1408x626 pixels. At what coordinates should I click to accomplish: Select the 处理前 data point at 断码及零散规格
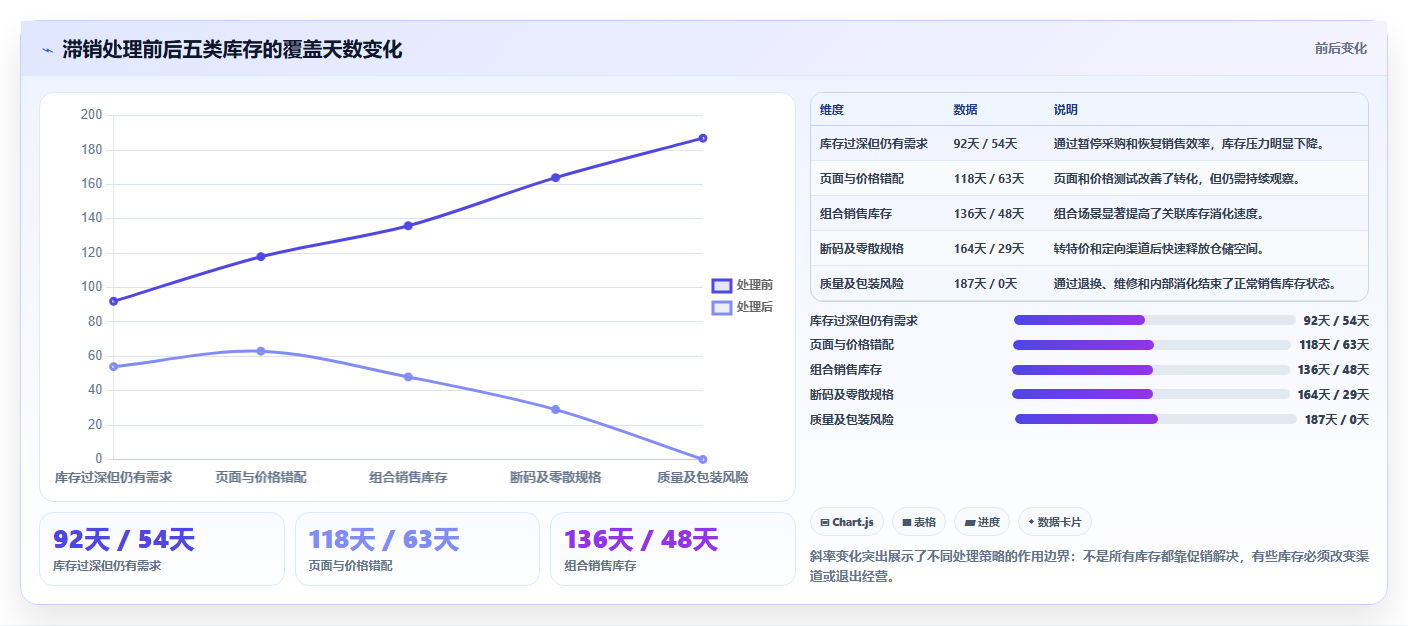click(x=555, y=178)
